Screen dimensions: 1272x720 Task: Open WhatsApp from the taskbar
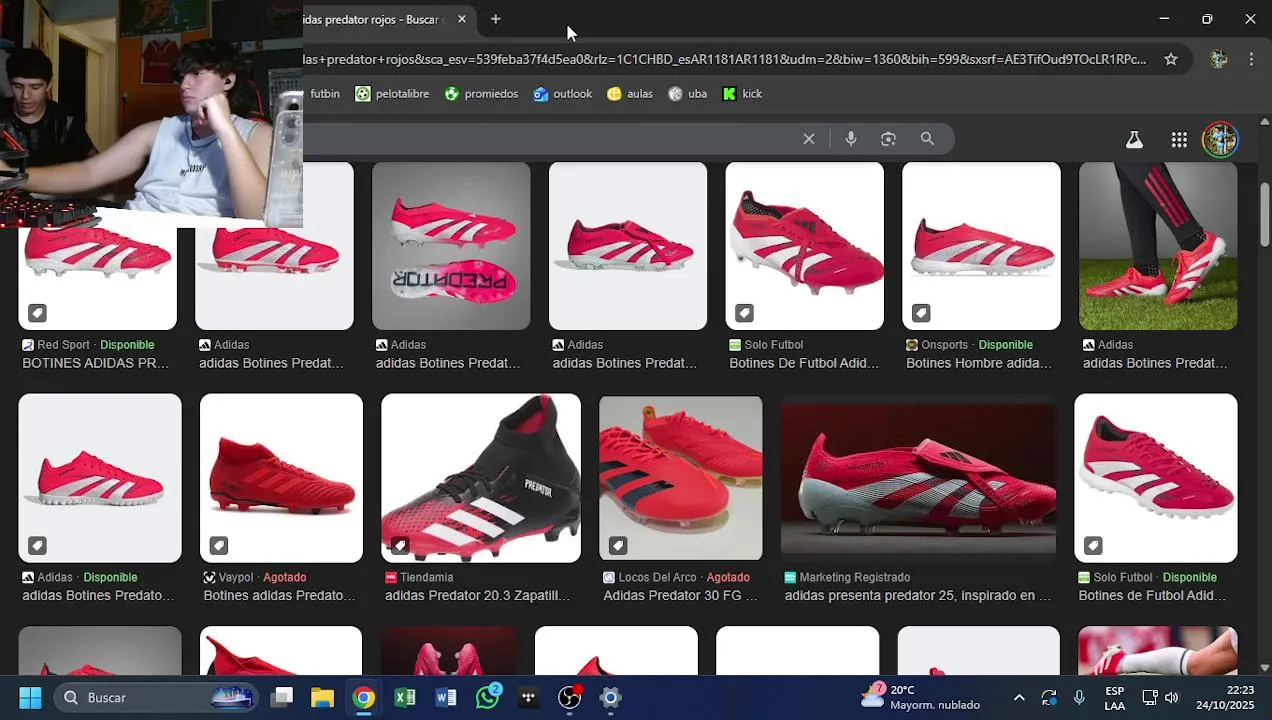click(x=487, y=697)
